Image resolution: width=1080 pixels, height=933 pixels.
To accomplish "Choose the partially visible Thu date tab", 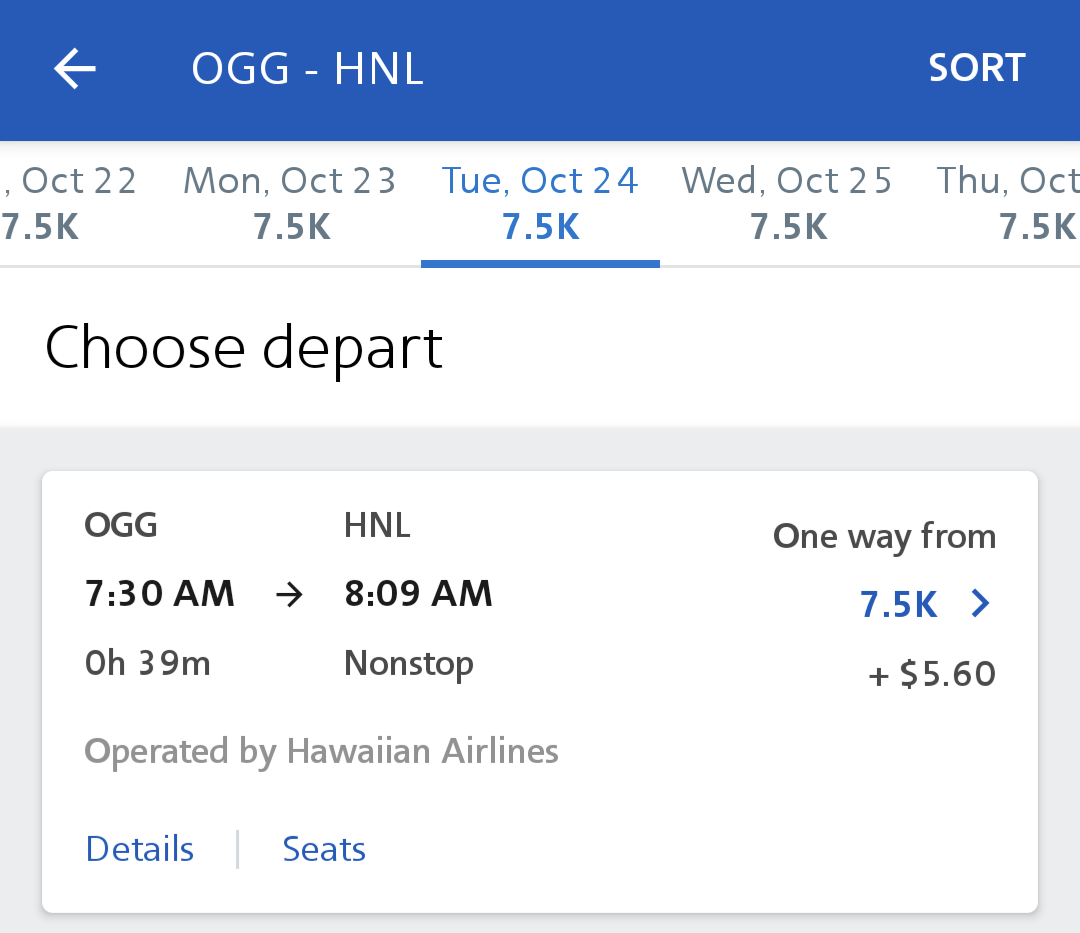I will 1010,204.
